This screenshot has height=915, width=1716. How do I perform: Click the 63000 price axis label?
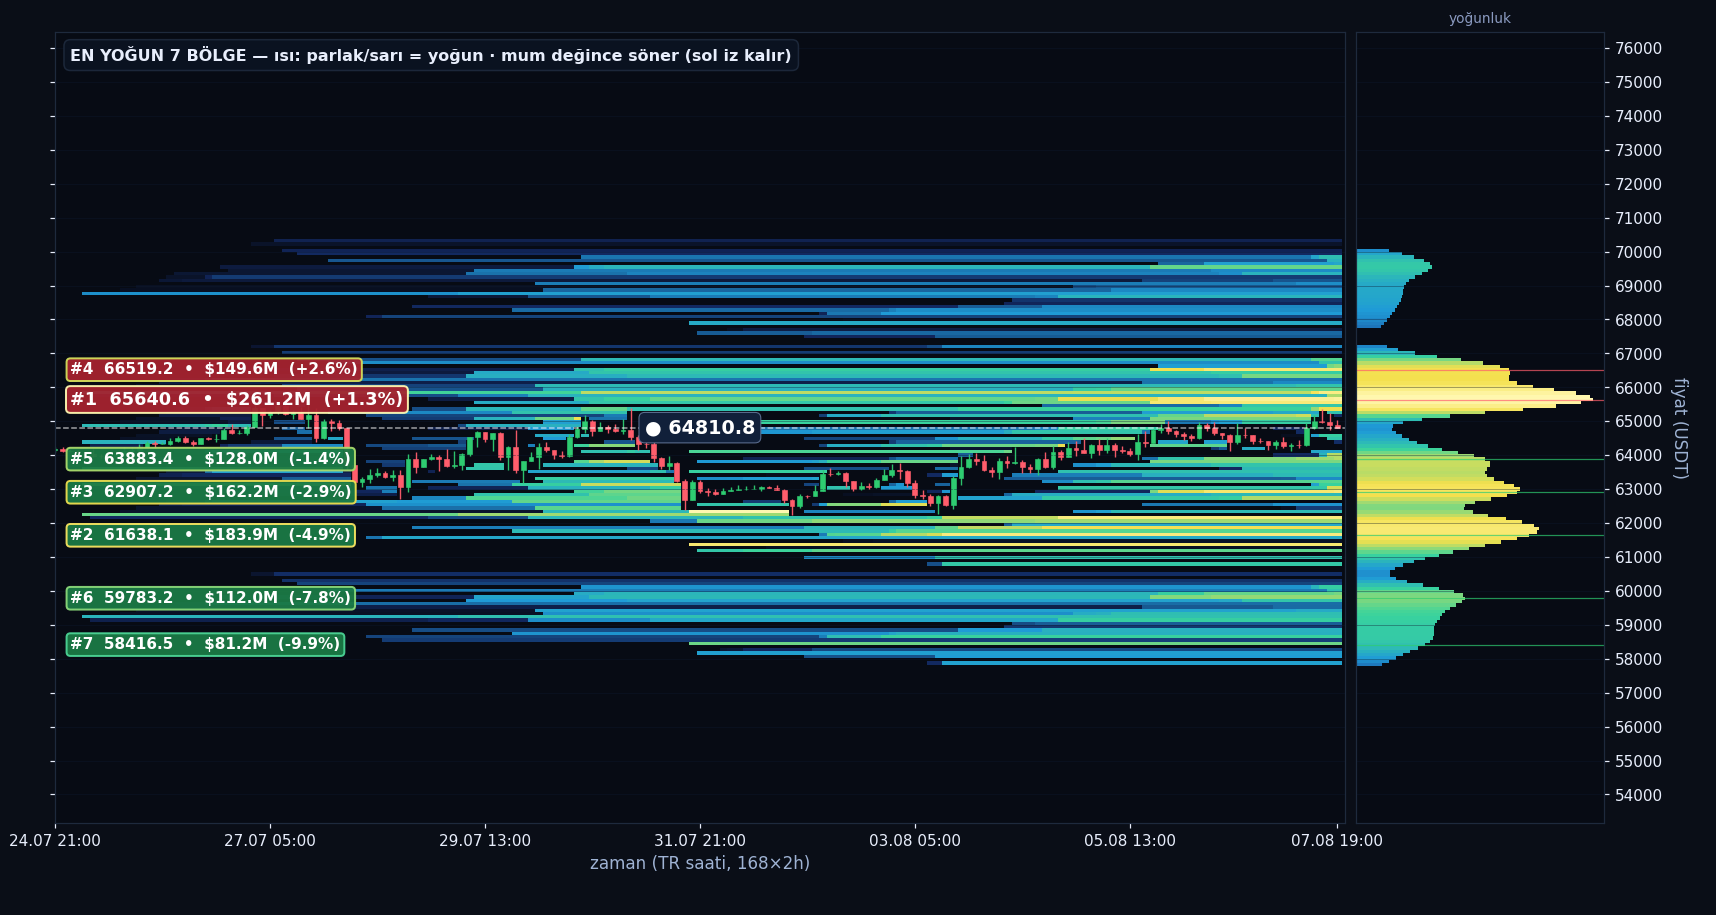pyautogui.click(x=1639, y=490)
